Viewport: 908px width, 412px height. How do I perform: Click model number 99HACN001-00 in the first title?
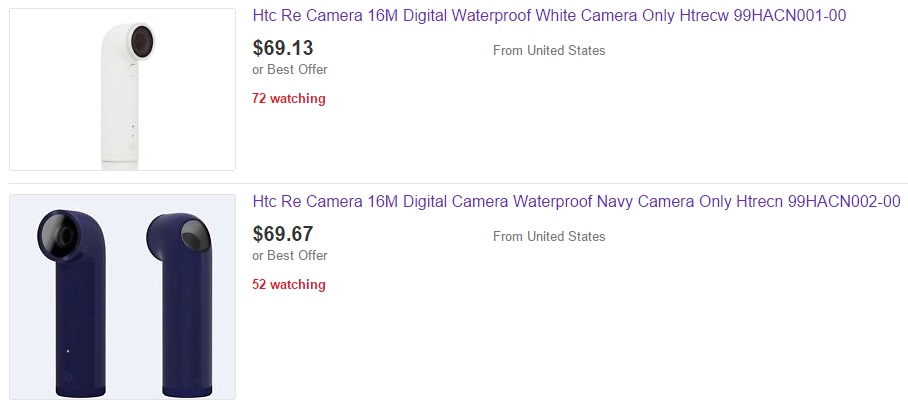point(795,17)
